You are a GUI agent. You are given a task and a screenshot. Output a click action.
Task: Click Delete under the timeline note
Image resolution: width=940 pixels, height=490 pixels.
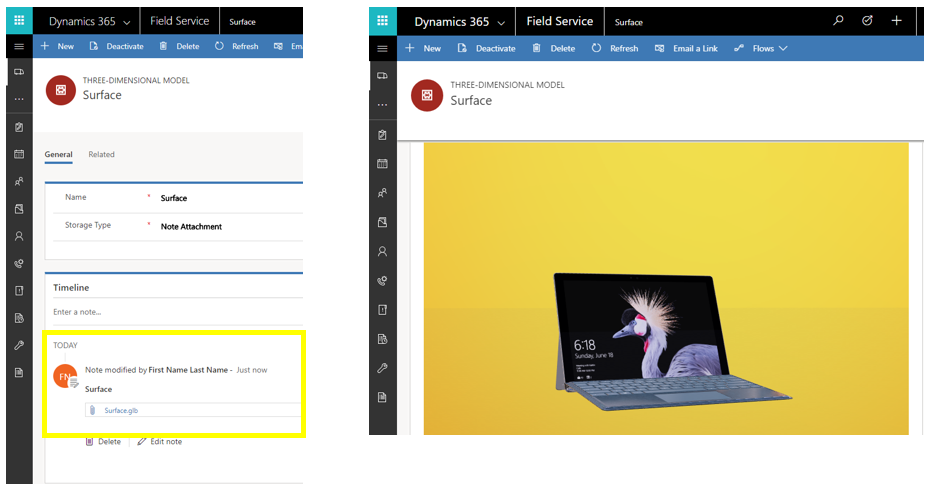[103, 441]
